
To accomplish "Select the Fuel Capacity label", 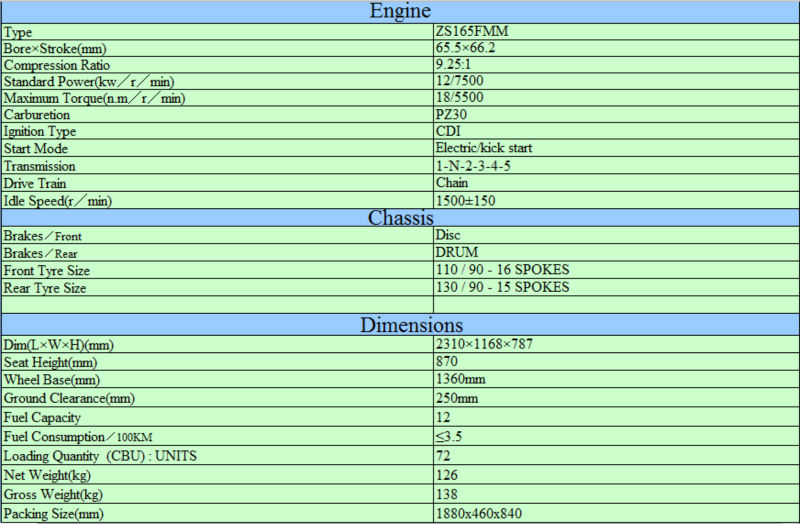I will pyautogui.click(x=42, y=417).
